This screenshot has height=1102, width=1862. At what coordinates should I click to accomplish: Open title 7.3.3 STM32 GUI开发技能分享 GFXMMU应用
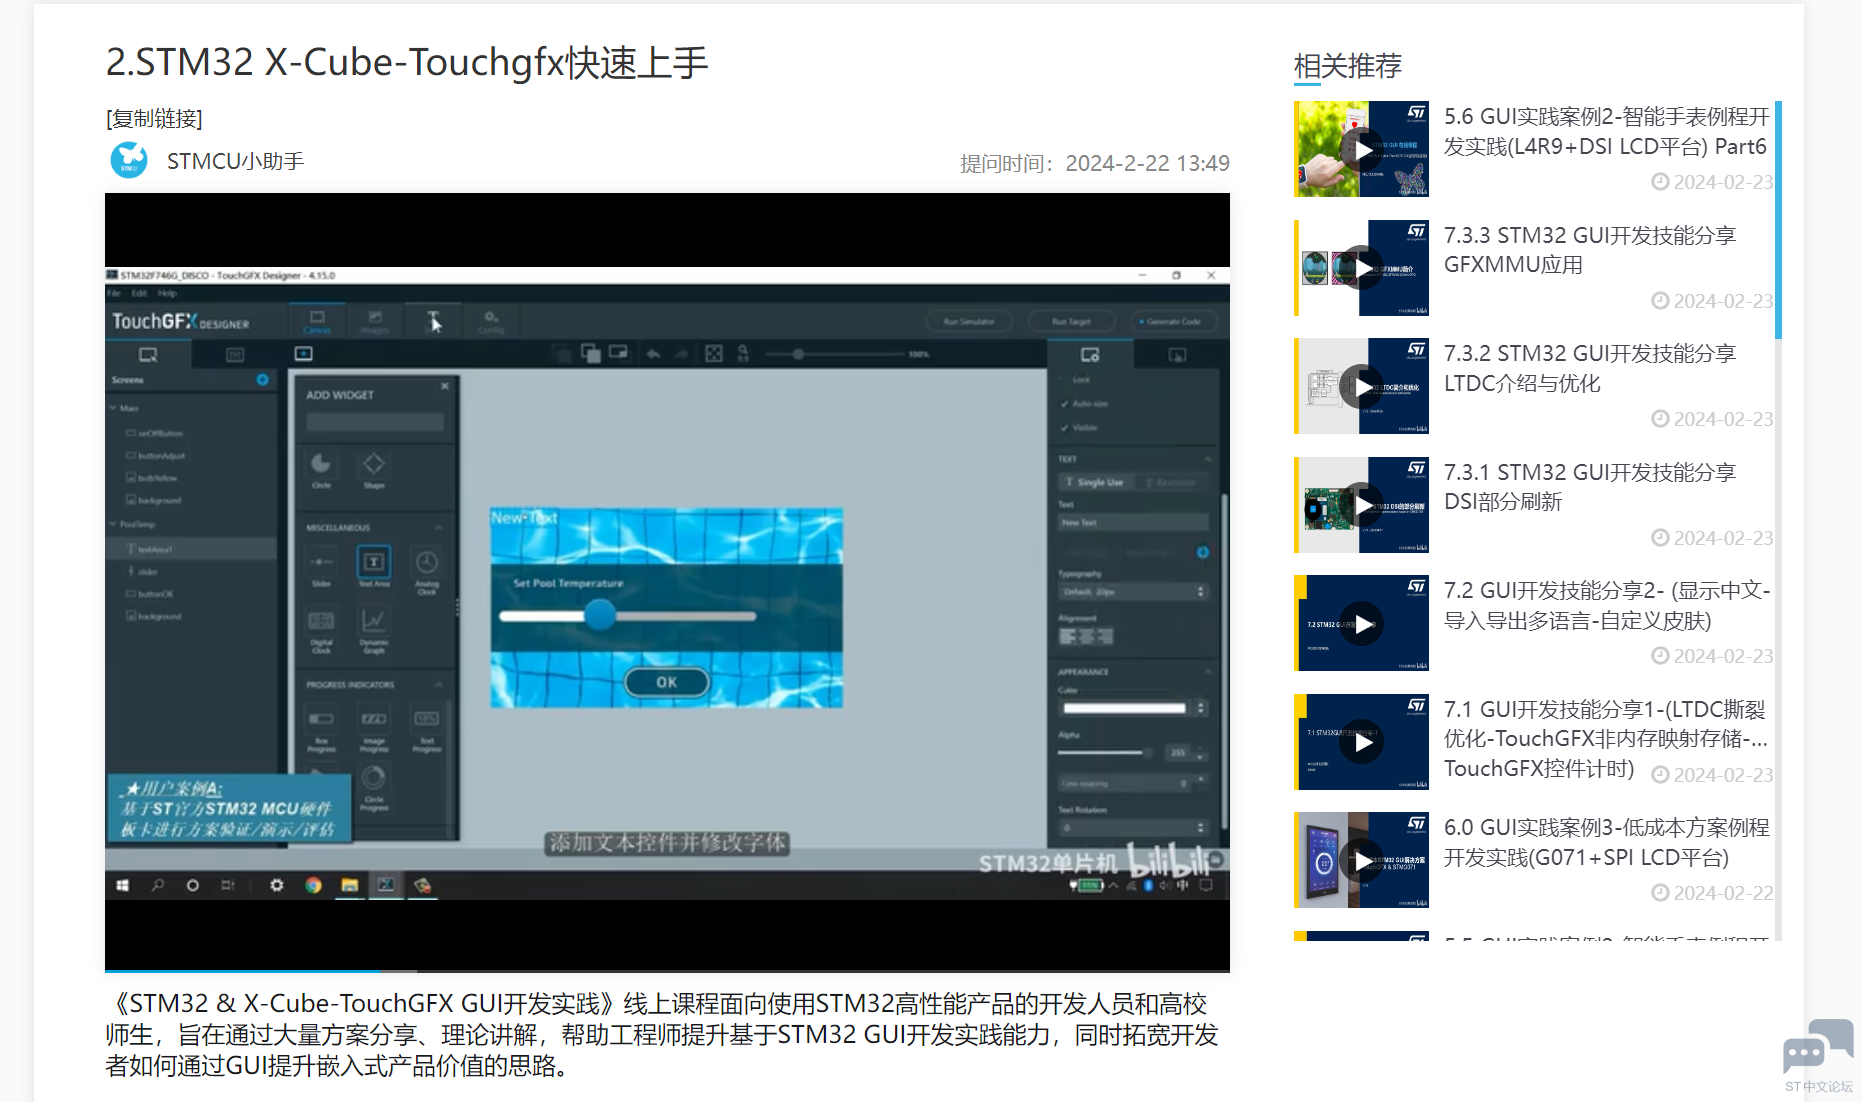click(x=1590, y=250)
